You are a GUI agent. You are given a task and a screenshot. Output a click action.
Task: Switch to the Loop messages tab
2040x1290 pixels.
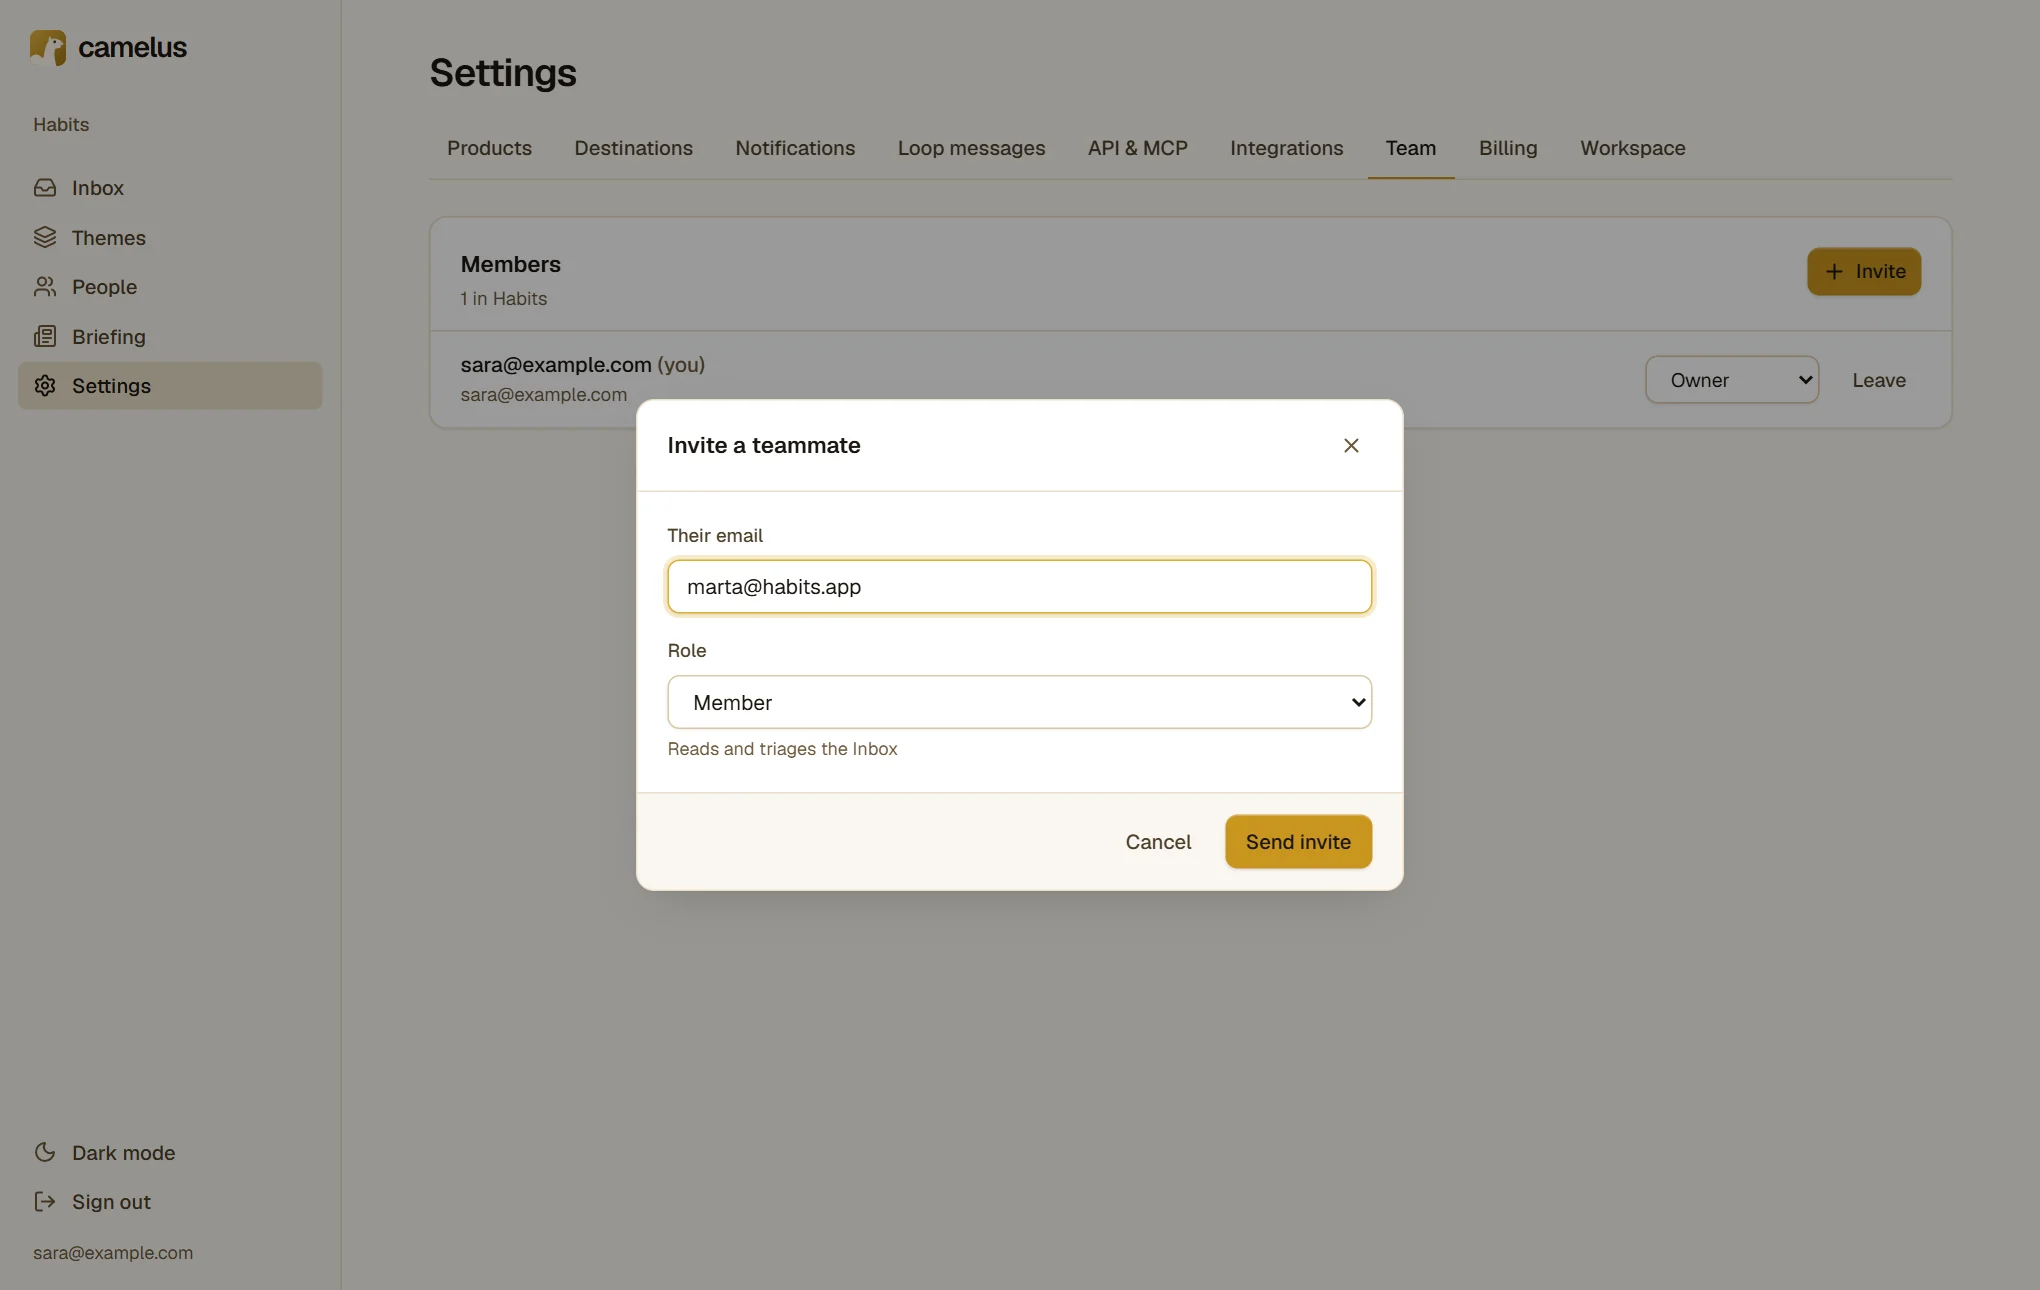tap(971, 148)
